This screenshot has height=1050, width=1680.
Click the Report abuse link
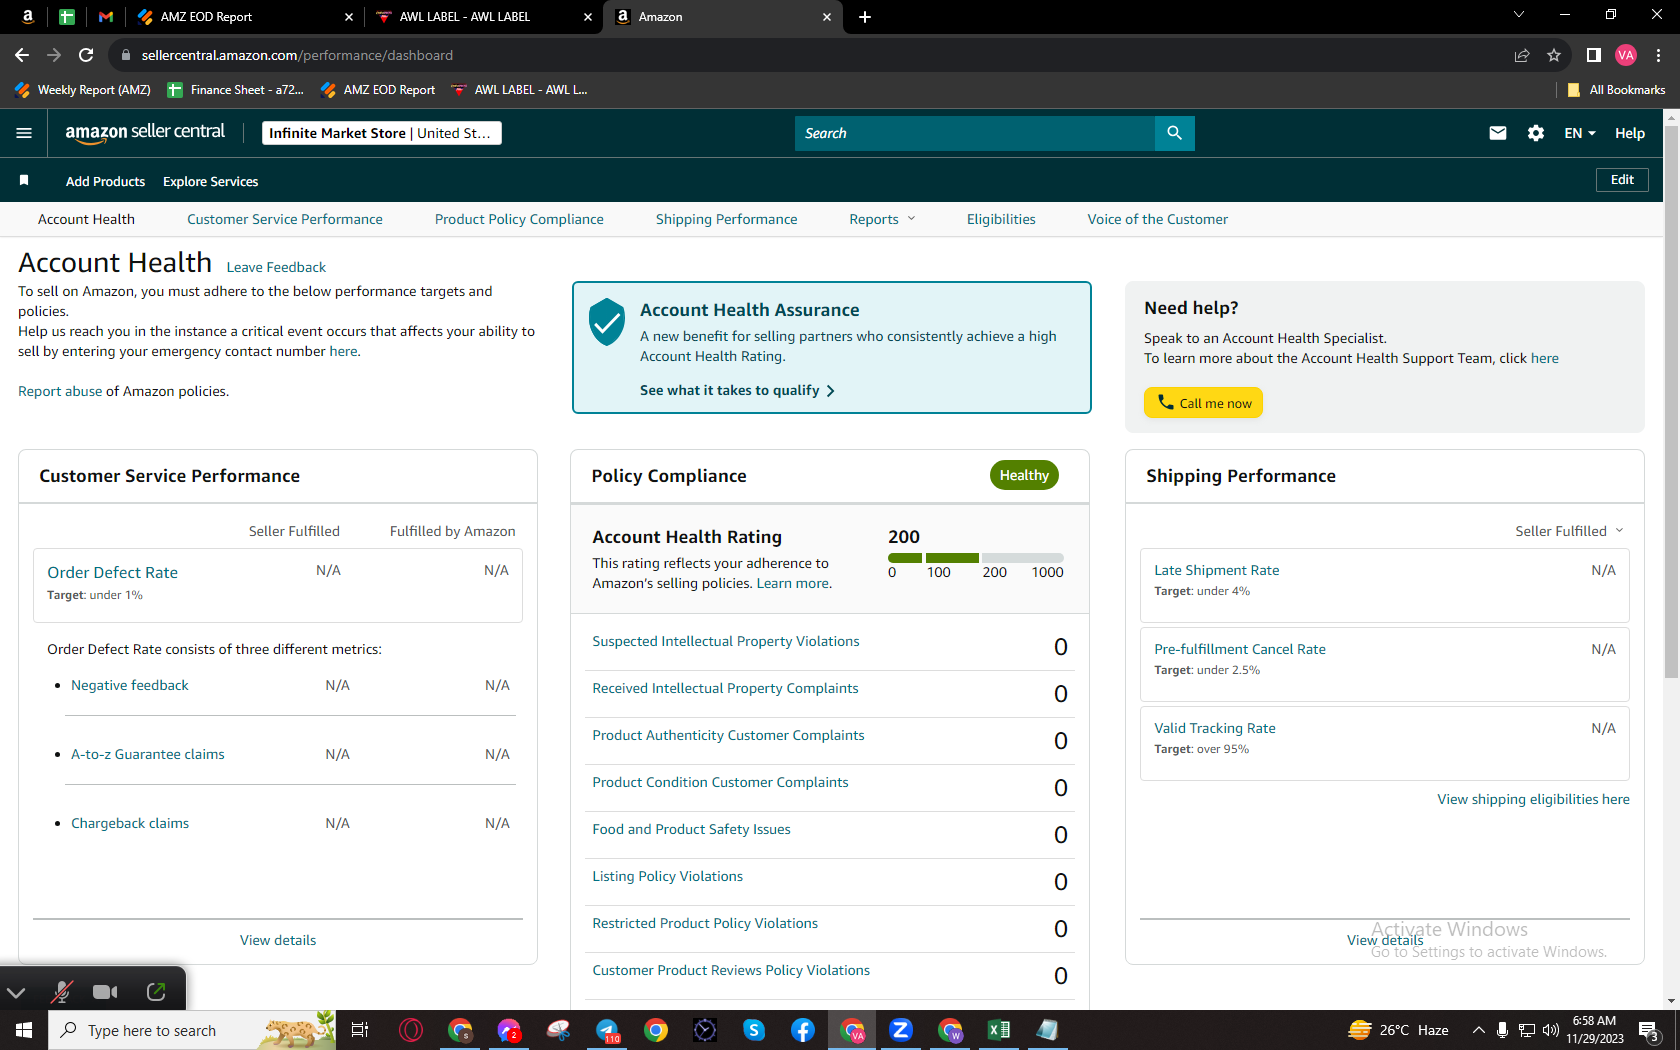point(60,391)
